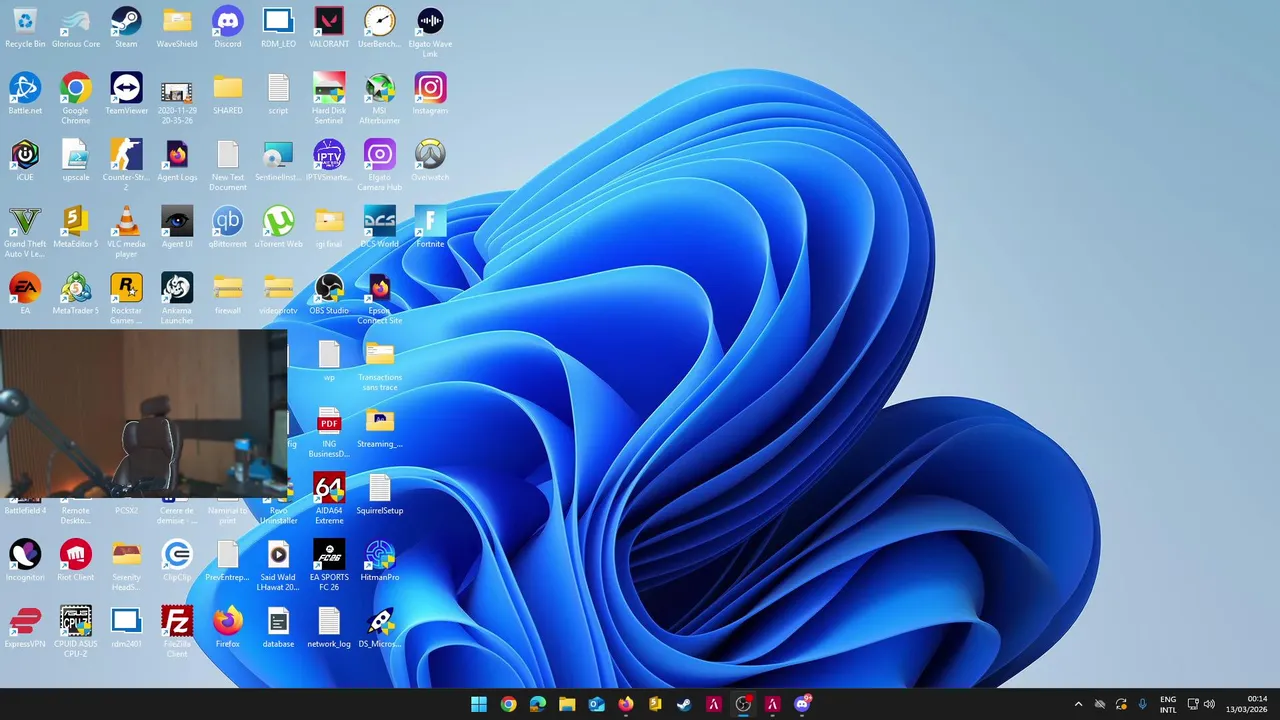Screen dimensions: 1280x720
Task: Open Microsoft Edge from the taskbar
Action: tap(538, 704)
